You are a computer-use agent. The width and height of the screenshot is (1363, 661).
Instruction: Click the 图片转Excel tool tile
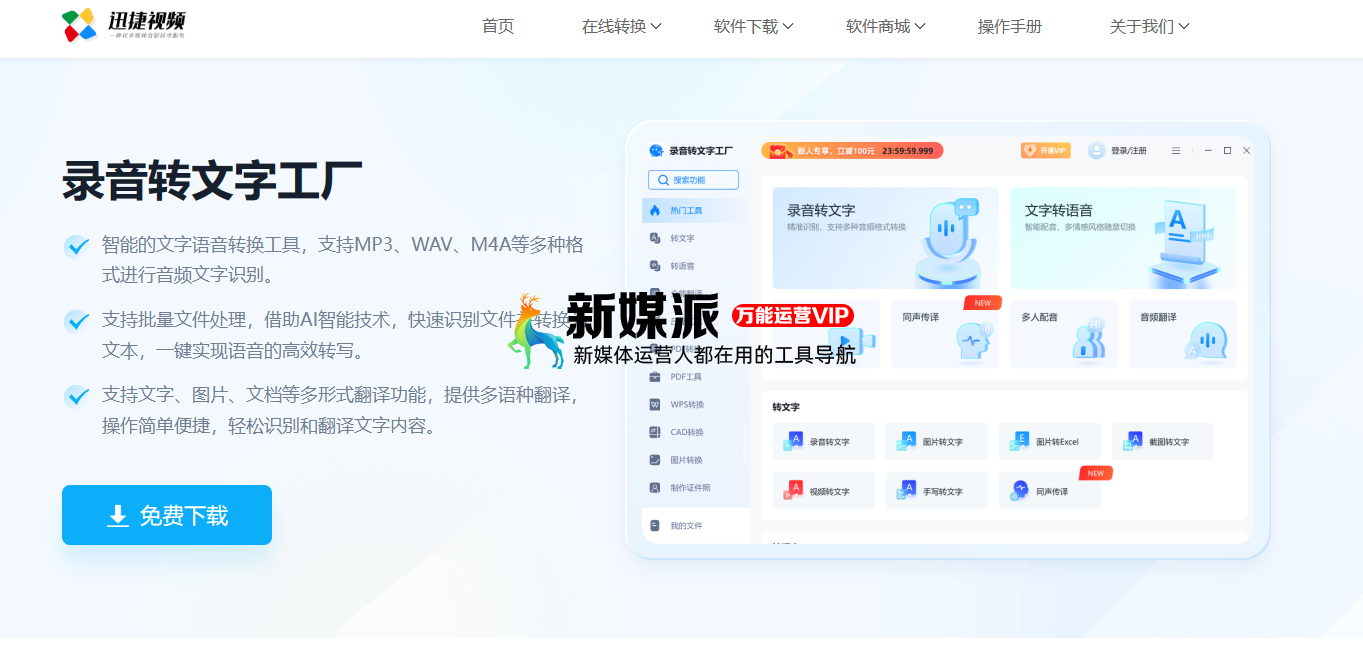click(x=1049, y=441)
